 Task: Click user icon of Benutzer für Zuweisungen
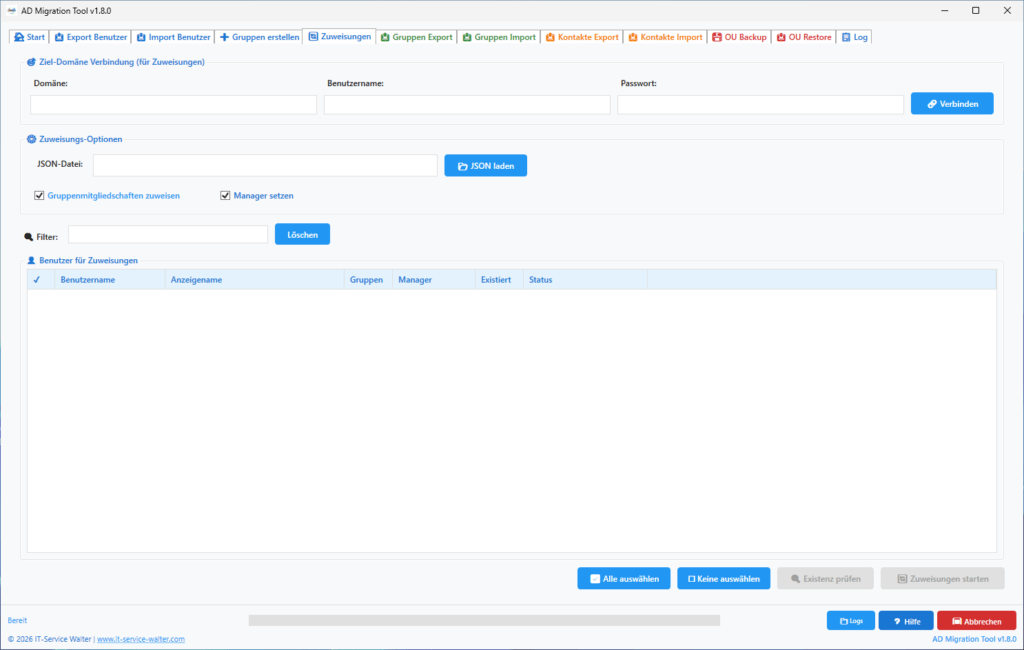click(x=31, y=261)
